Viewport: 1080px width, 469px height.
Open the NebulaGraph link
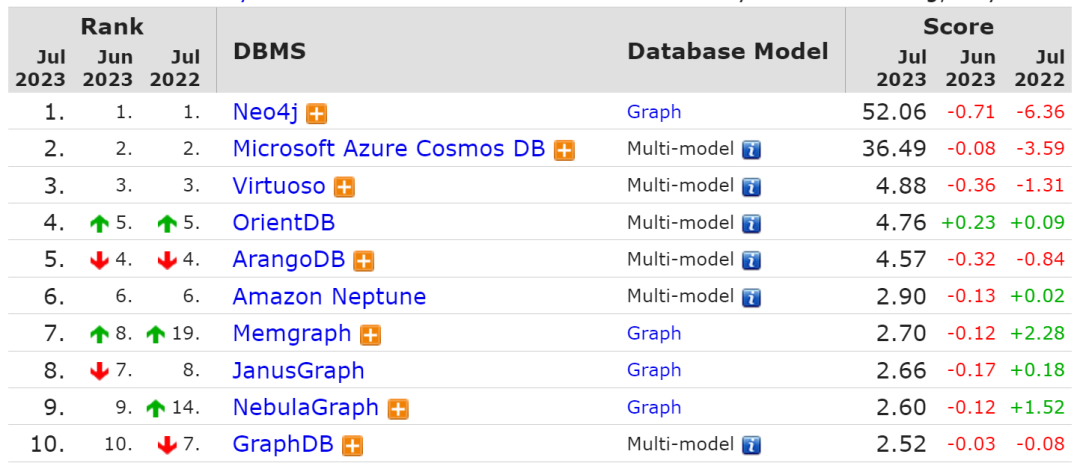[x=305, y=408]
